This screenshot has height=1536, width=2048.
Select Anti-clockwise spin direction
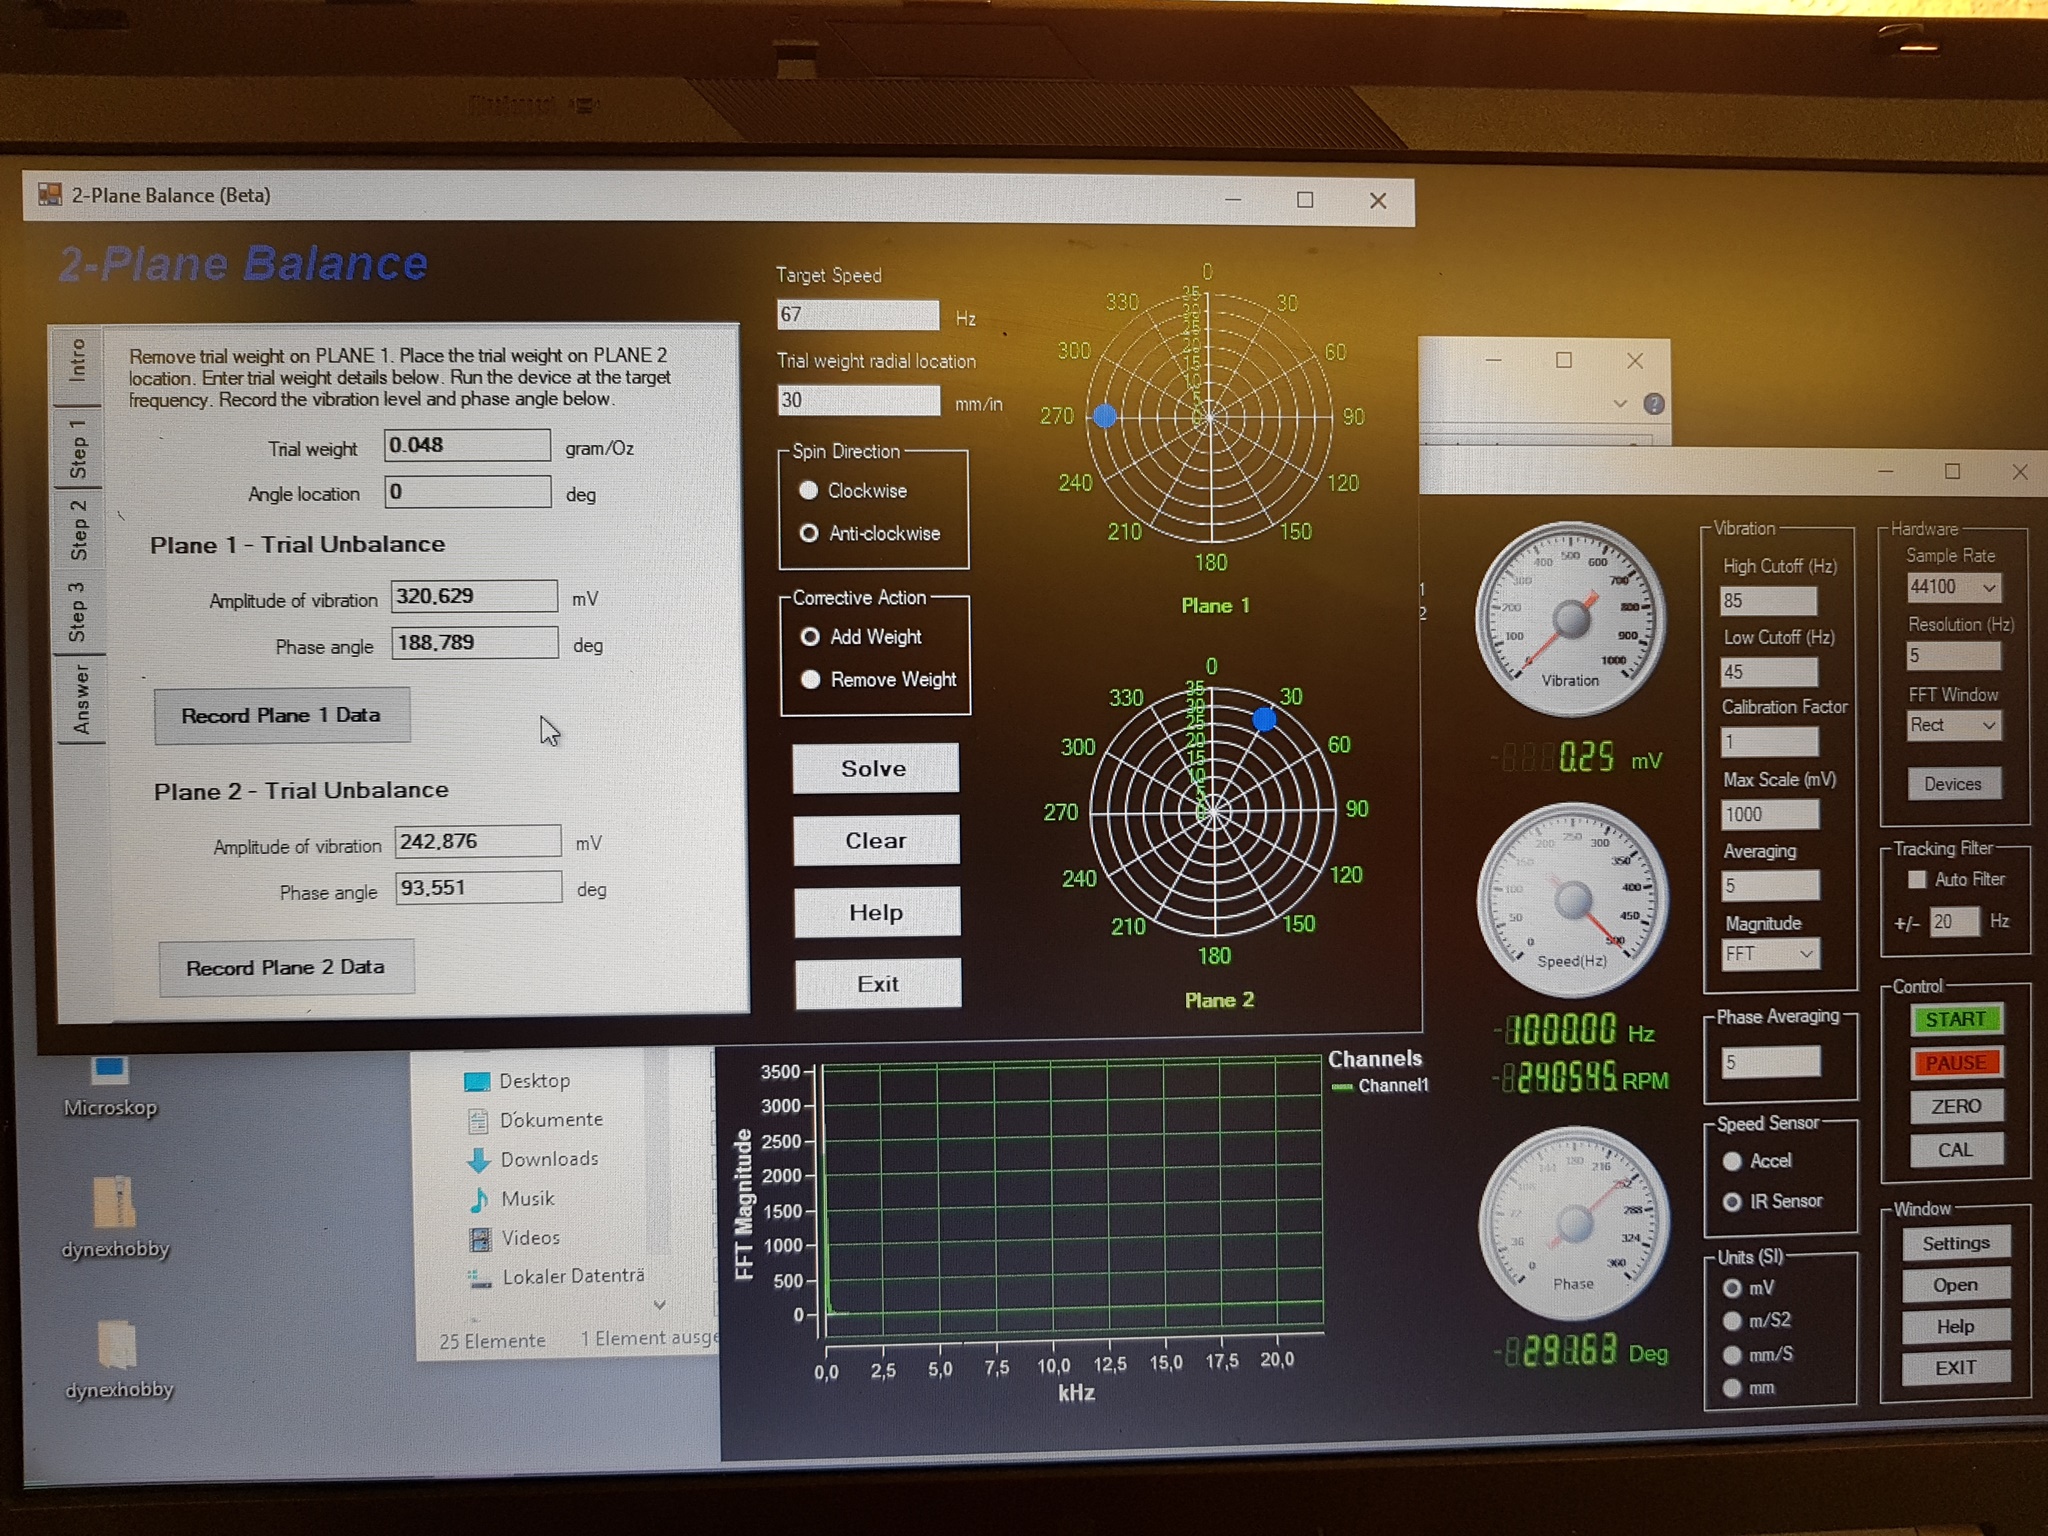click(x=809, y=533)
